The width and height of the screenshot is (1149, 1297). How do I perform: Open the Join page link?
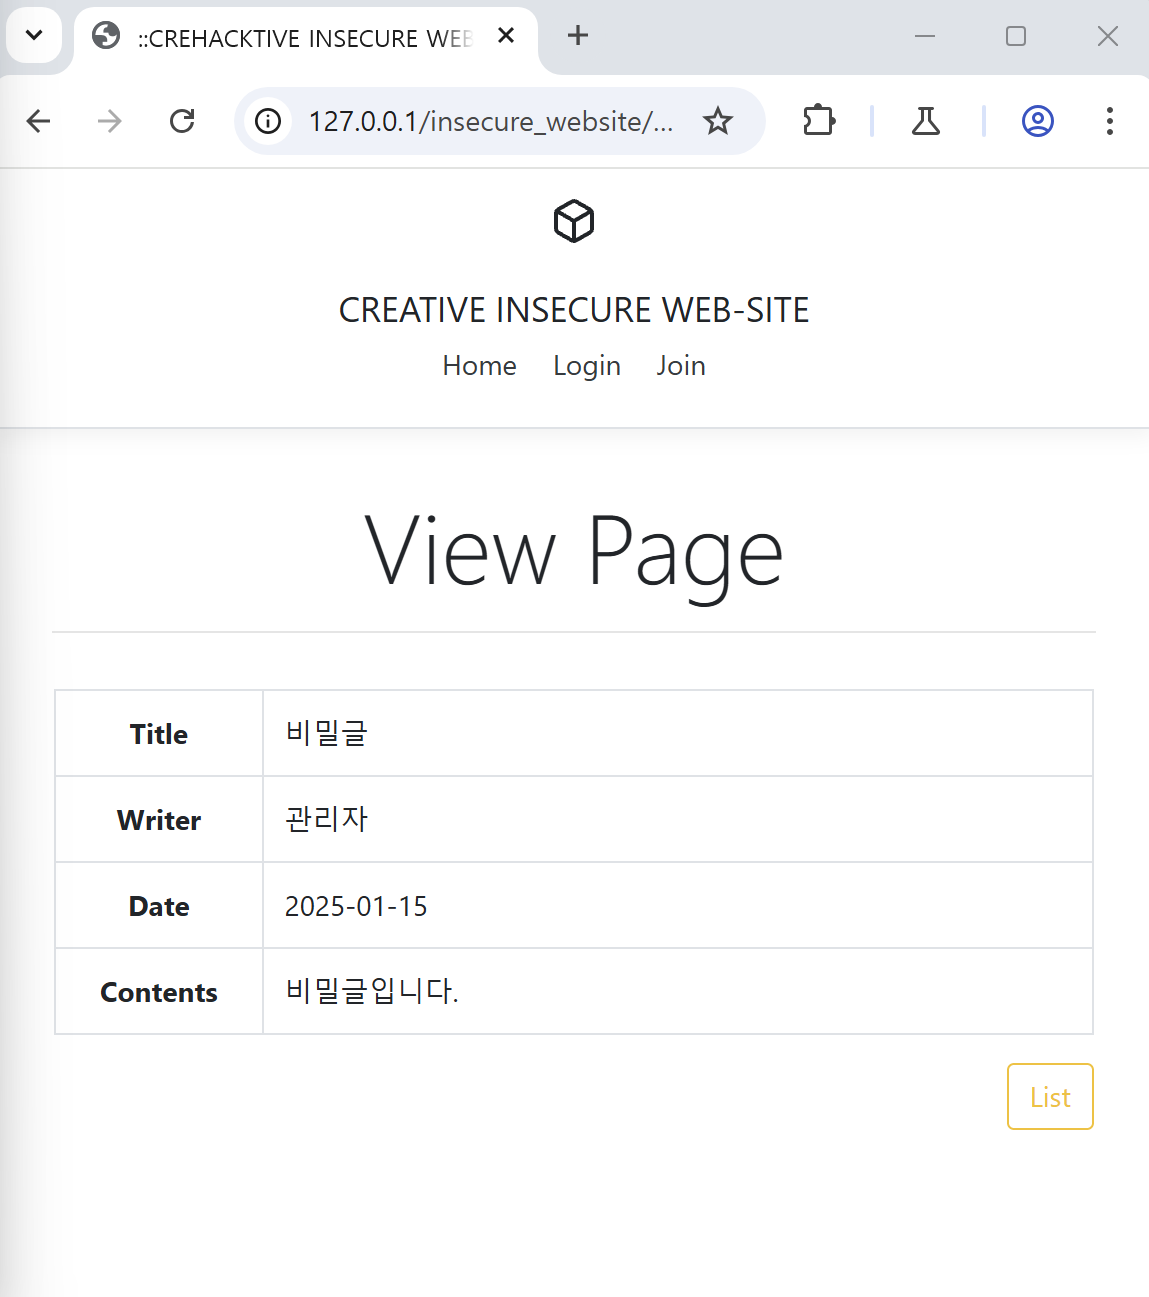pos(681,366)
